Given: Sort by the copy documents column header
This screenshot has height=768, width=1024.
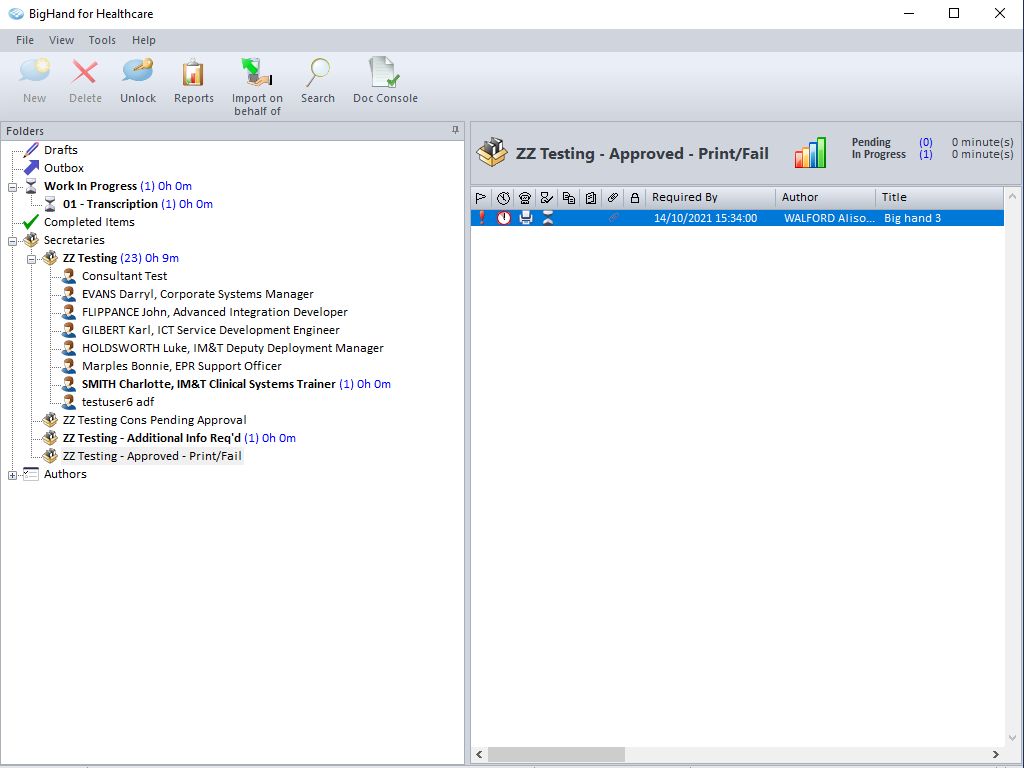Looking at the screenshot, I should click(x=569, y=197).
